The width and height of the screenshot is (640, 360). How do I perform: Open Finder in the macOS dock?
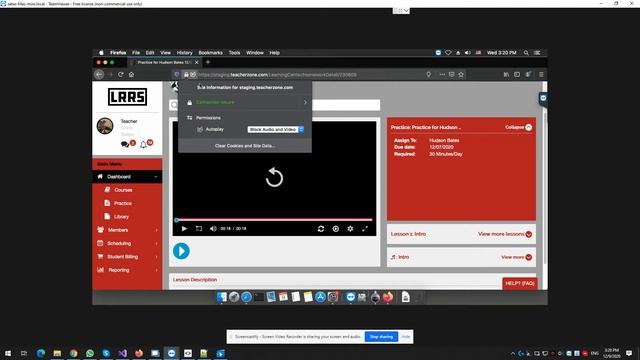pyautogui.click(x=222, y=297)
